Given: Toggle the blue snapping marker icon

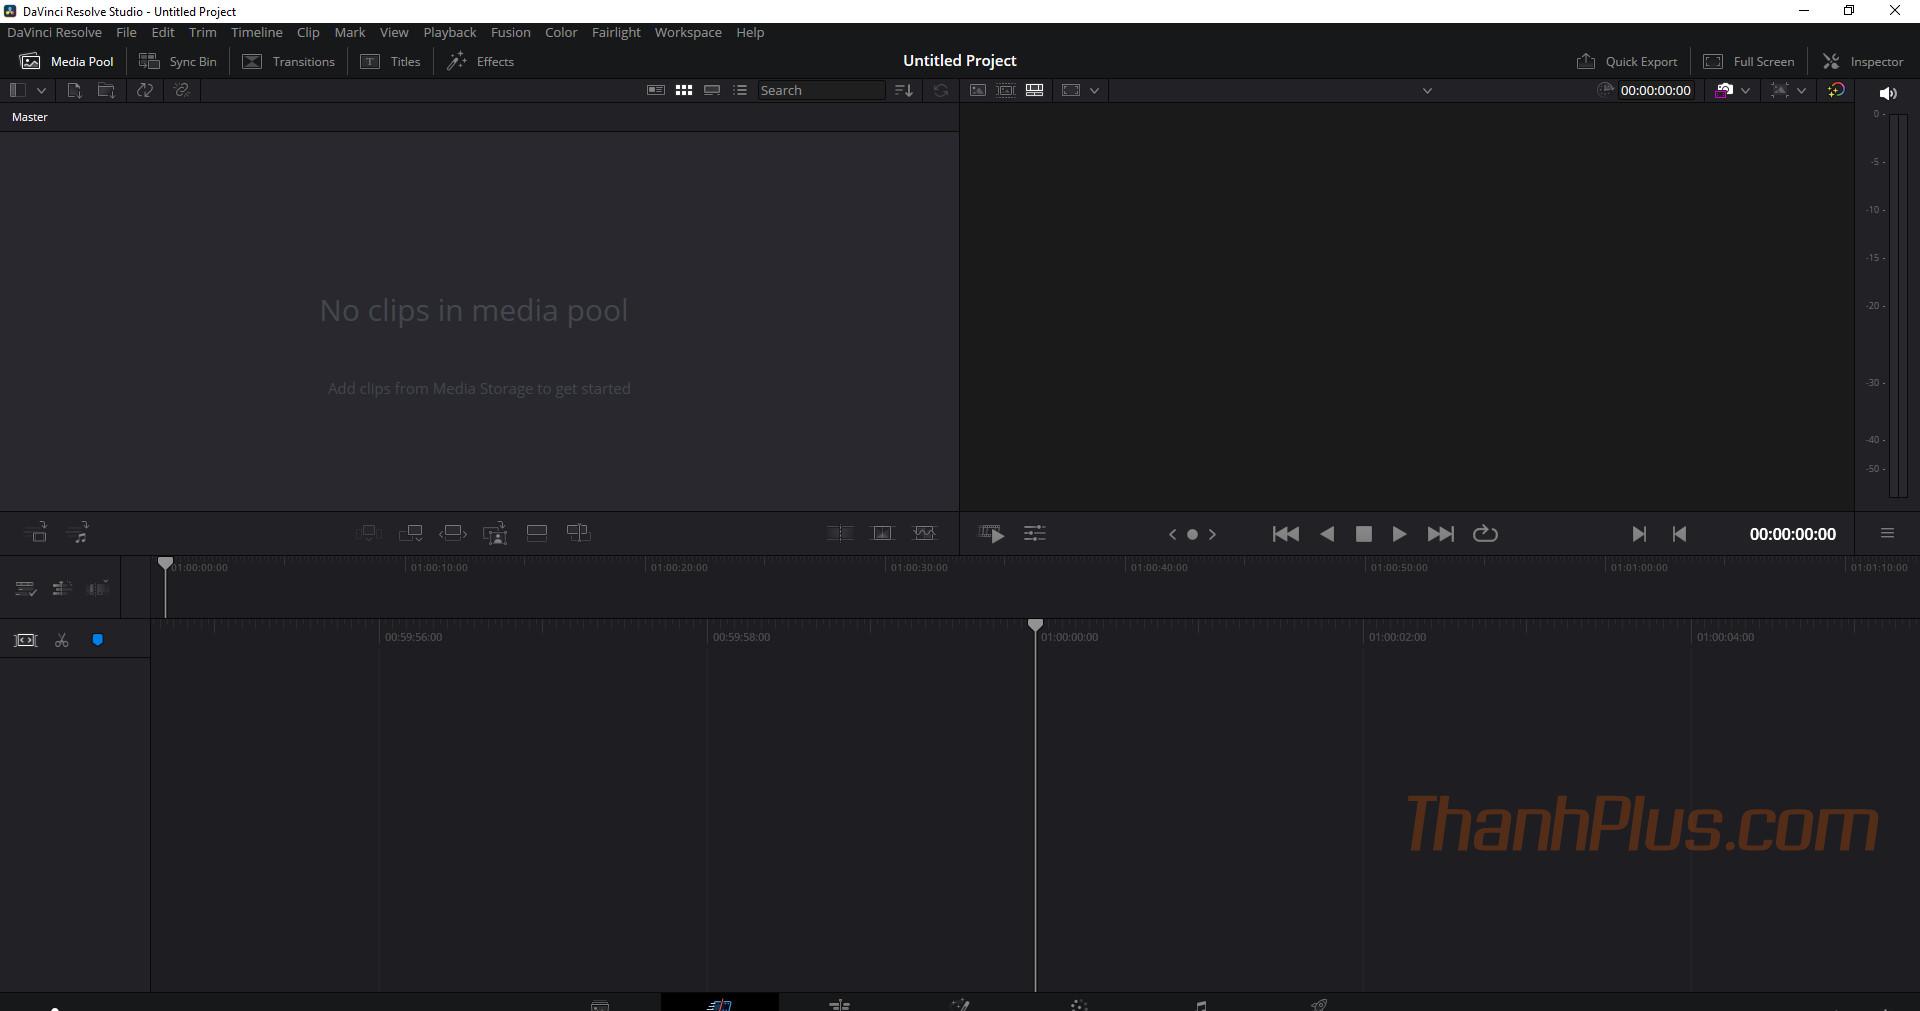Looking at the screenshot, I should click(x=98, y=640).
